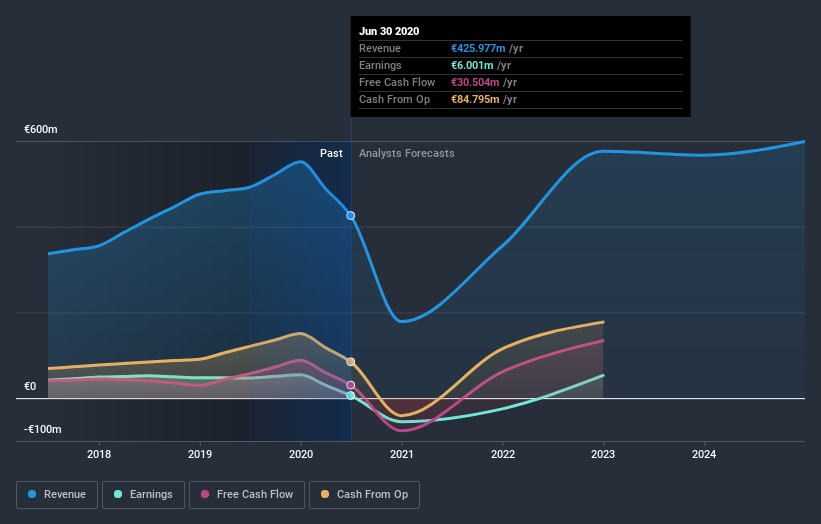This screenshot has width=821, height=524.
Task: Select the 2020 x-axis label
Action: (x=301, y=454)
